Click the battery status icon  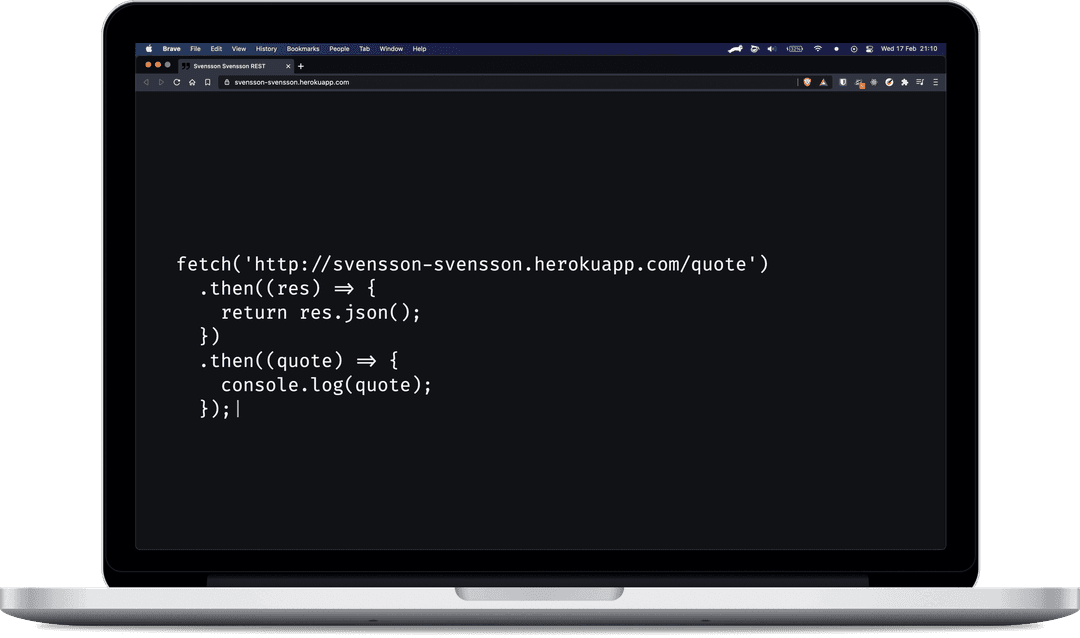pyautogui.click(x=795, y=49)
